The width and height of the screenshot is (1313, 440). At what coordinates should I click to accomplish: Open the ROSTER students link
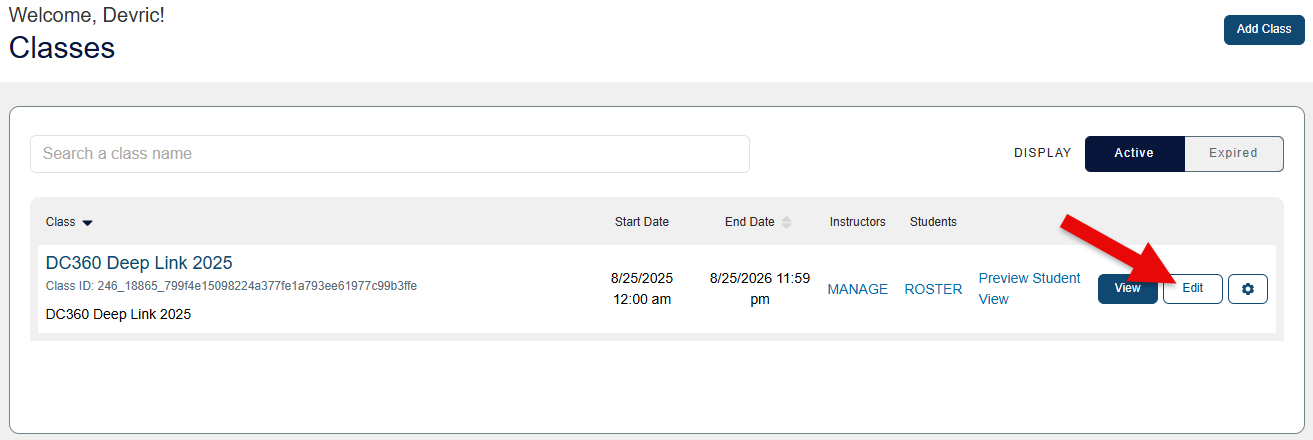click(x=933, y=289)
